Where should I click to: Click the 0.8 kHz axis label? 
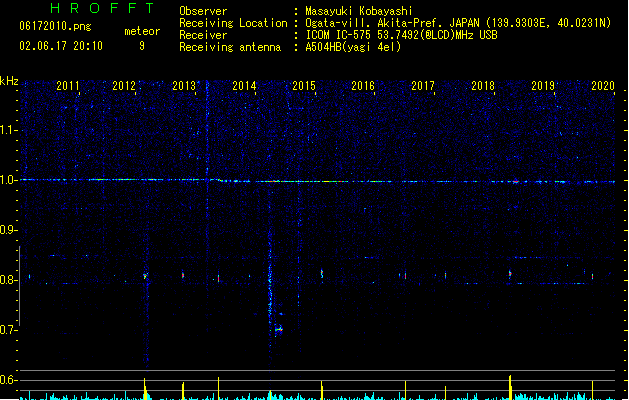[8, 280]
